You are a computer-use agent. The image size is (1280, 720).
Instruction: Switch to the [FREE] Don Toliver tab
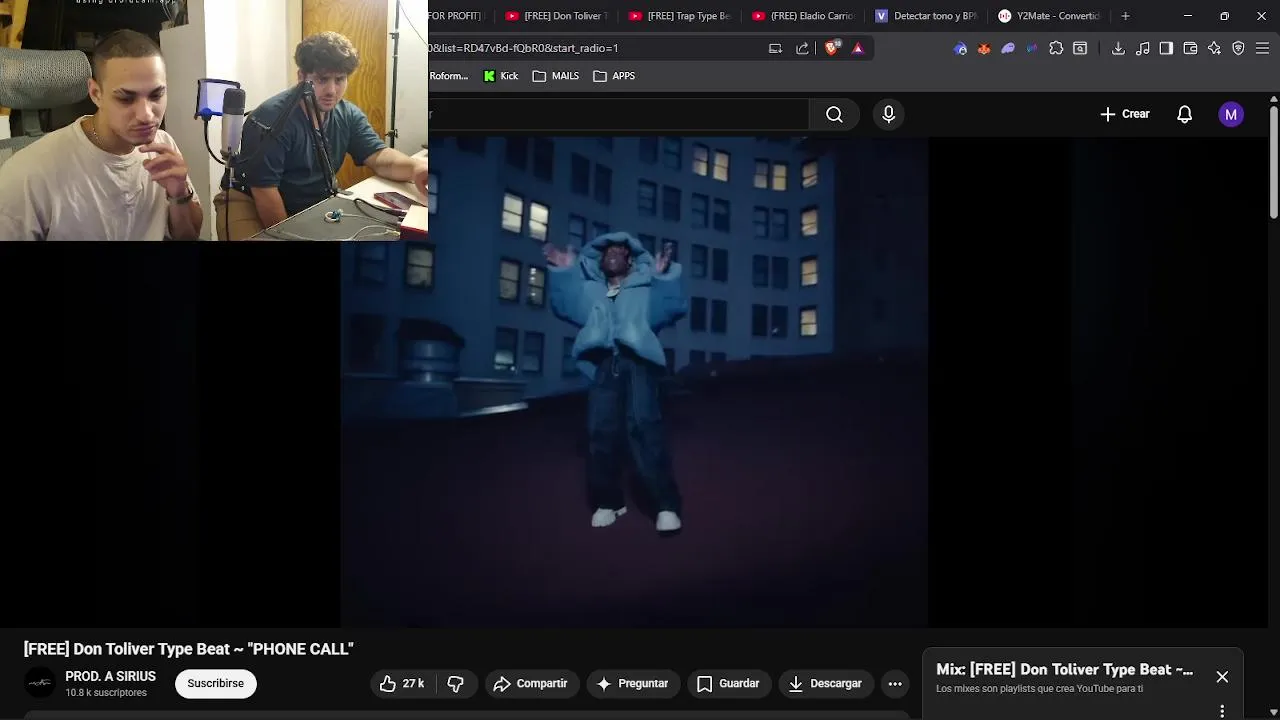pyautogui.click(x=557, y=16)
